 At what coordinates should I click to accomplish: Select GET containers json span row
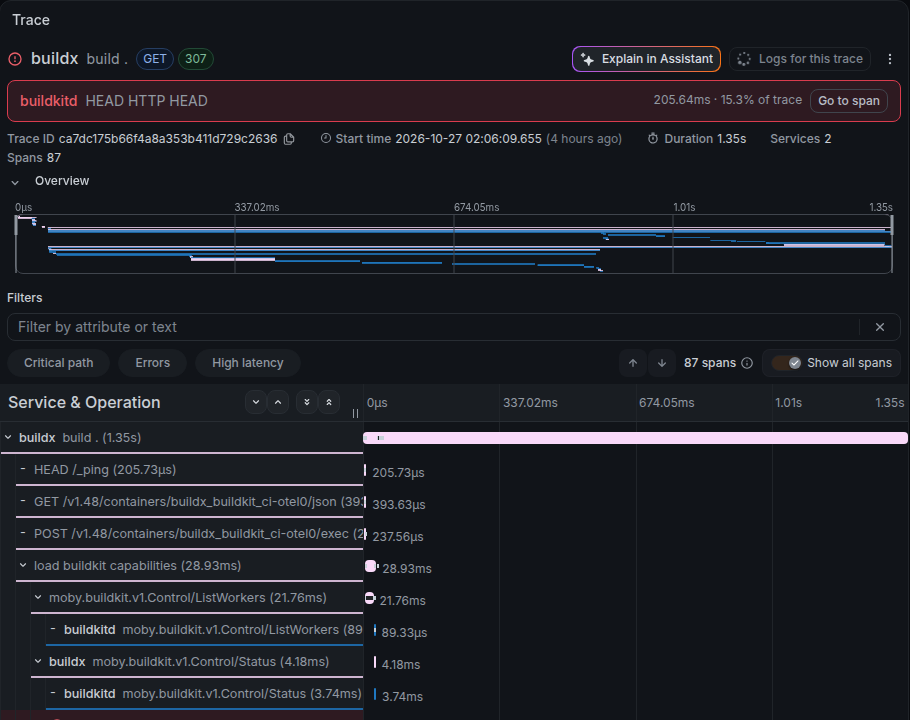coord(189,502)
